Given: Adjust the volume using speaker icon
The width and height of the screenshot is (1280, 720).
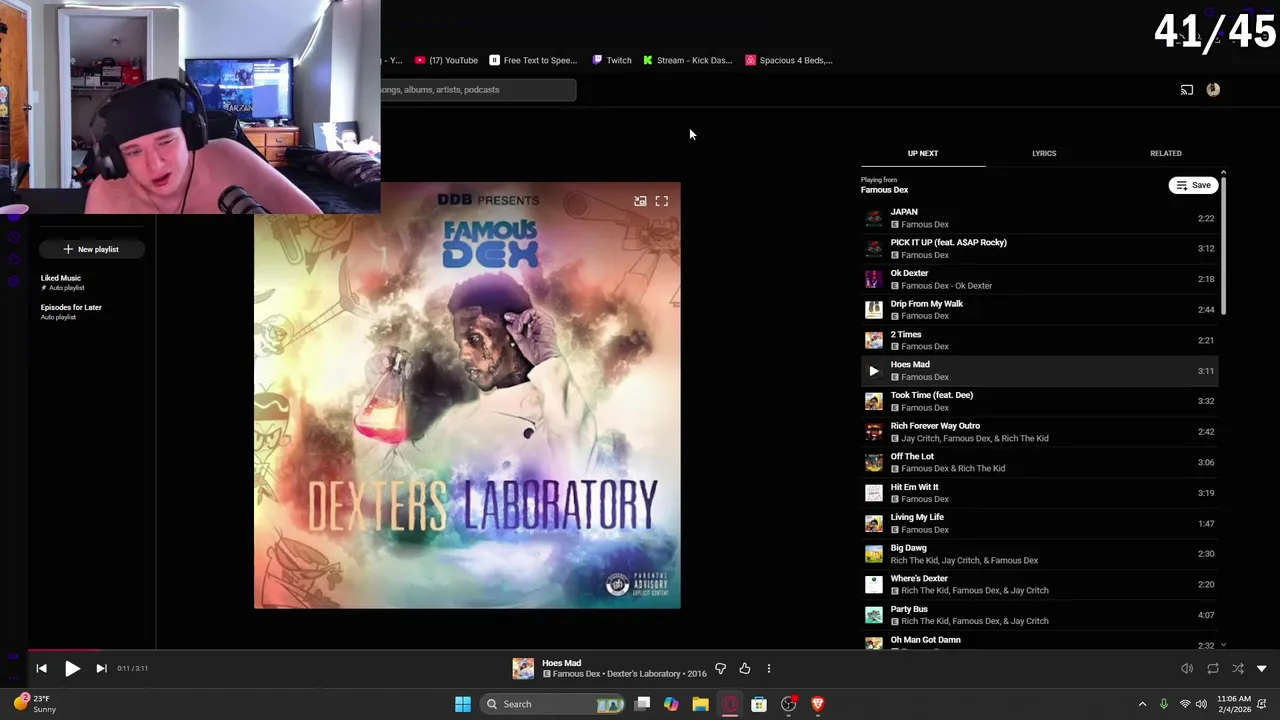Looking at the screenshot, I should [1187, 668].
